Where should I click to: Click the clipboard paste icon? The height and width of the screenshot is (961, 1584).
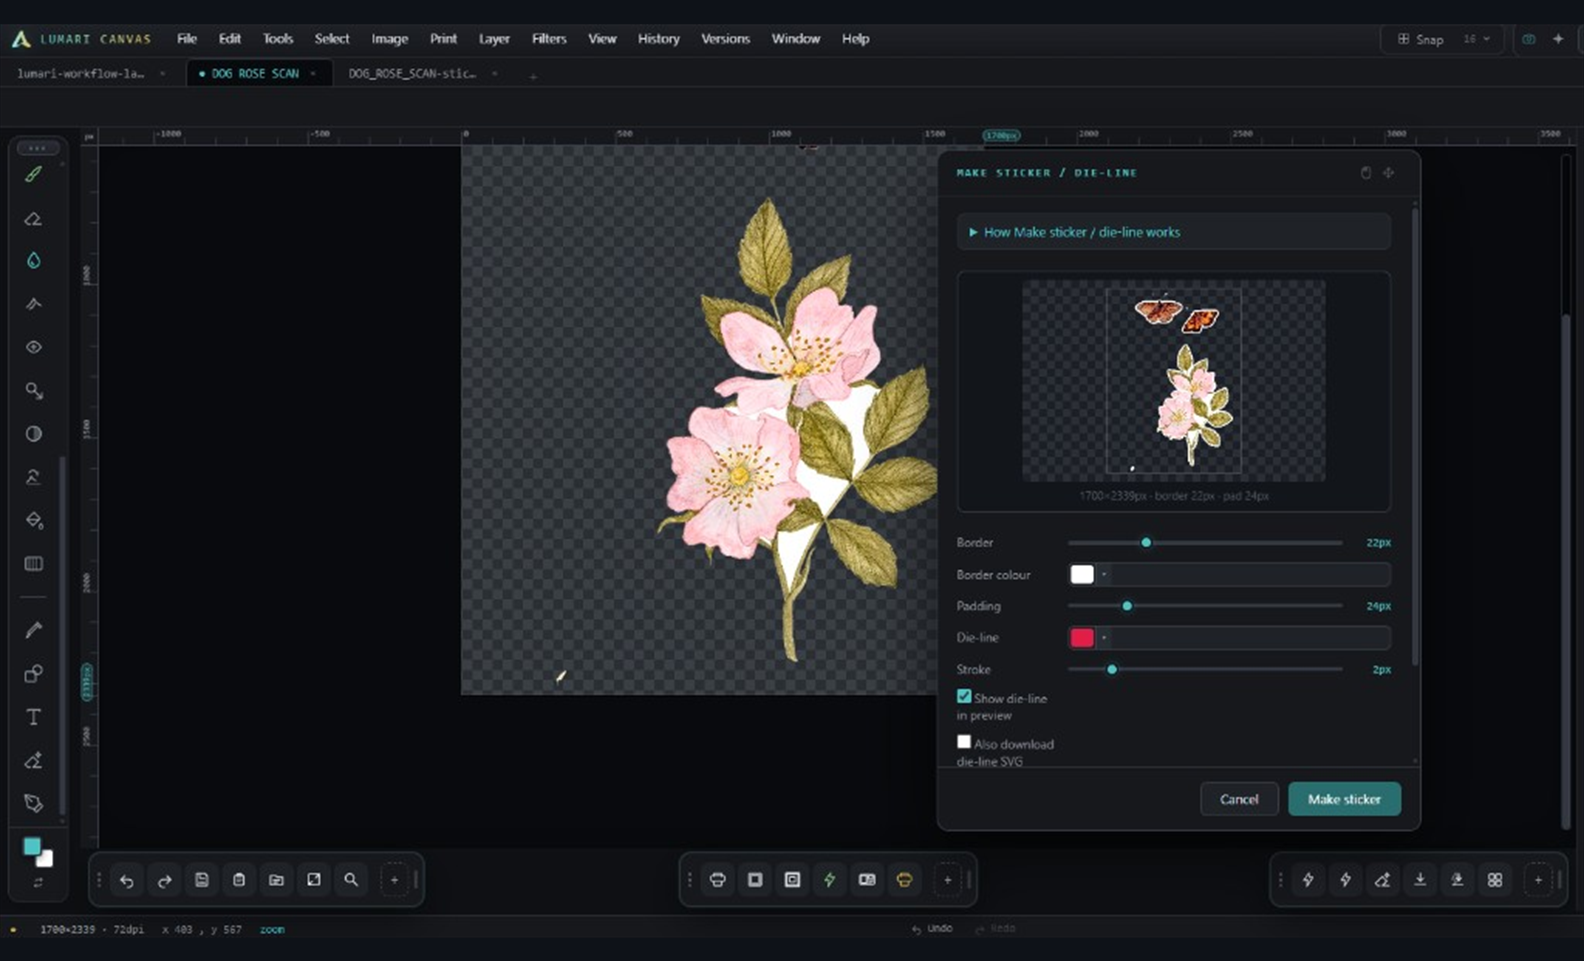coord(239,880)
